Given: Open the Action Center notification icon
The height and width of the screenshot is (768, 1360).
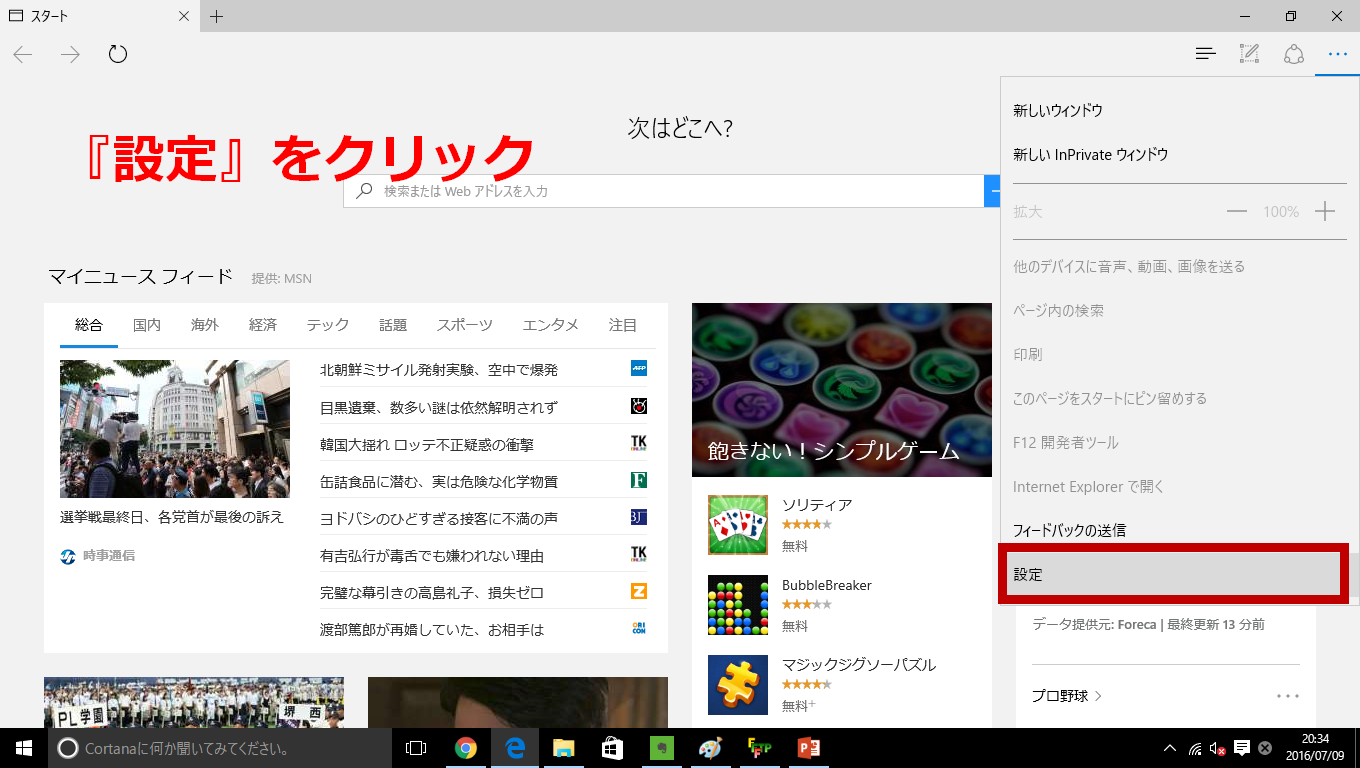Looking at the screenshot, I should point(1242,748).
